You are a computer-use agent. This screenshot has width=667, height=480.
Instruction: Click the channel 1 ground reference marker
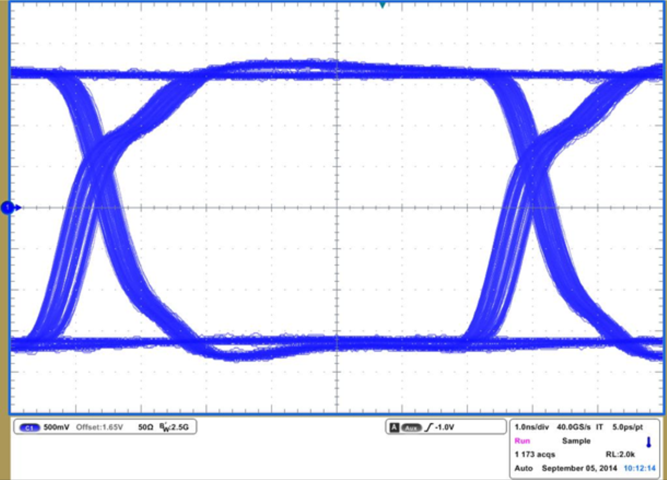tap(10, 208)
